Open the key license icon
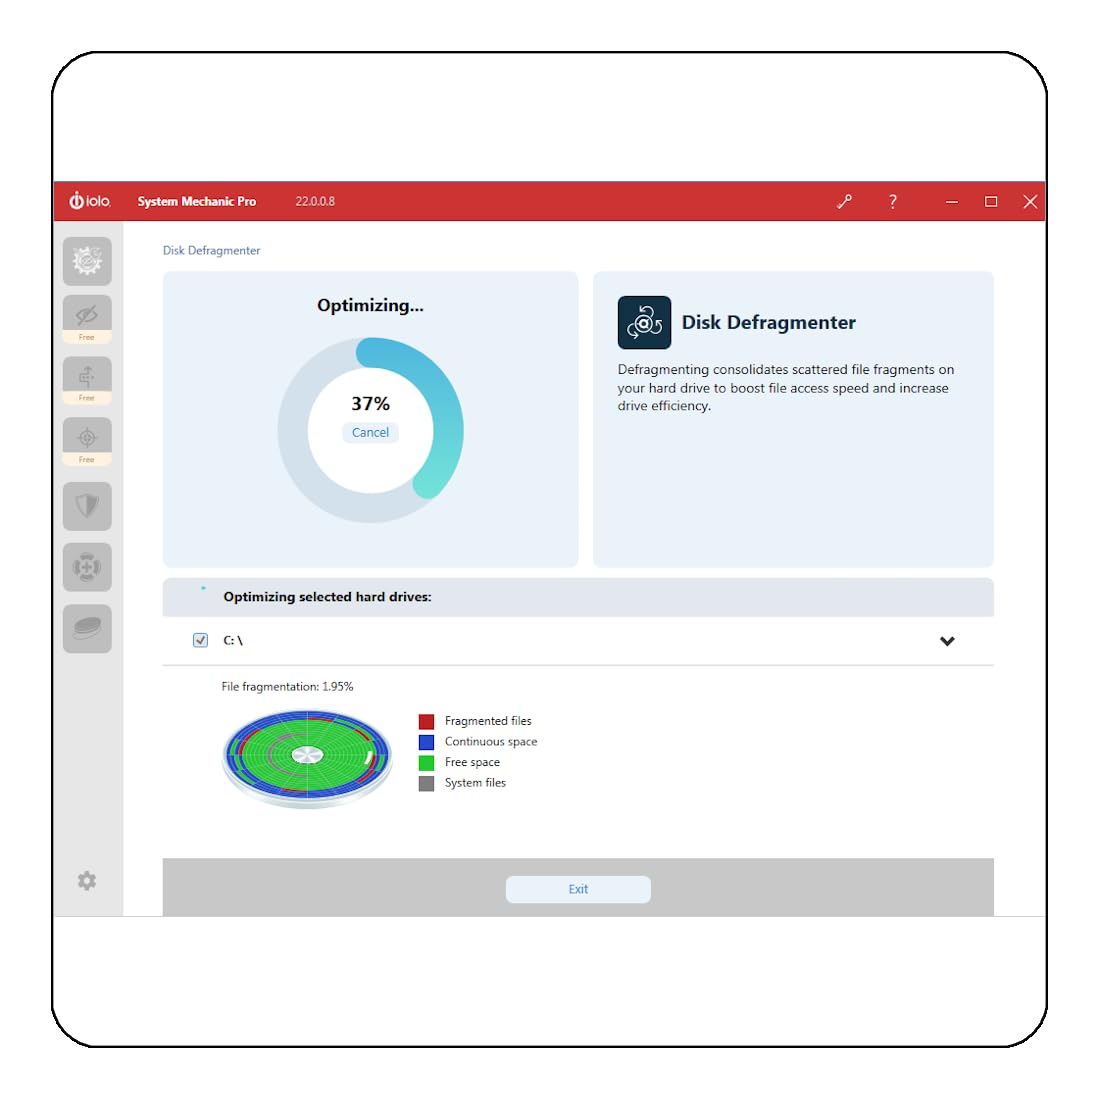The height and width of the screenshot is (1099, 1099). (x=845, y=202)
